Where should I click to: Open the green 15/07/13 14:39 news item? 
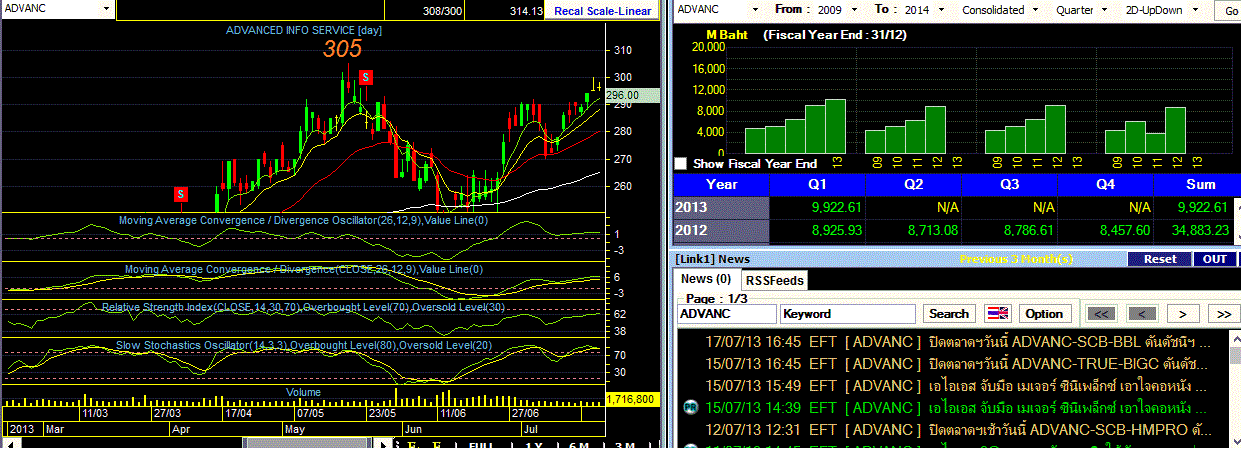(x=951, y=407)
